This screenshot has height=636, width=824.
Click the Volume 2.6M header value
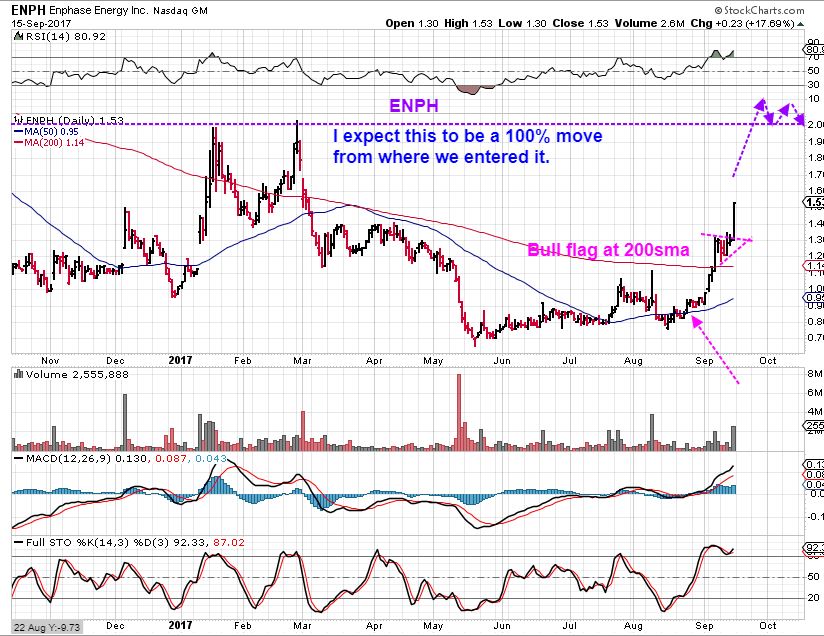650,24
